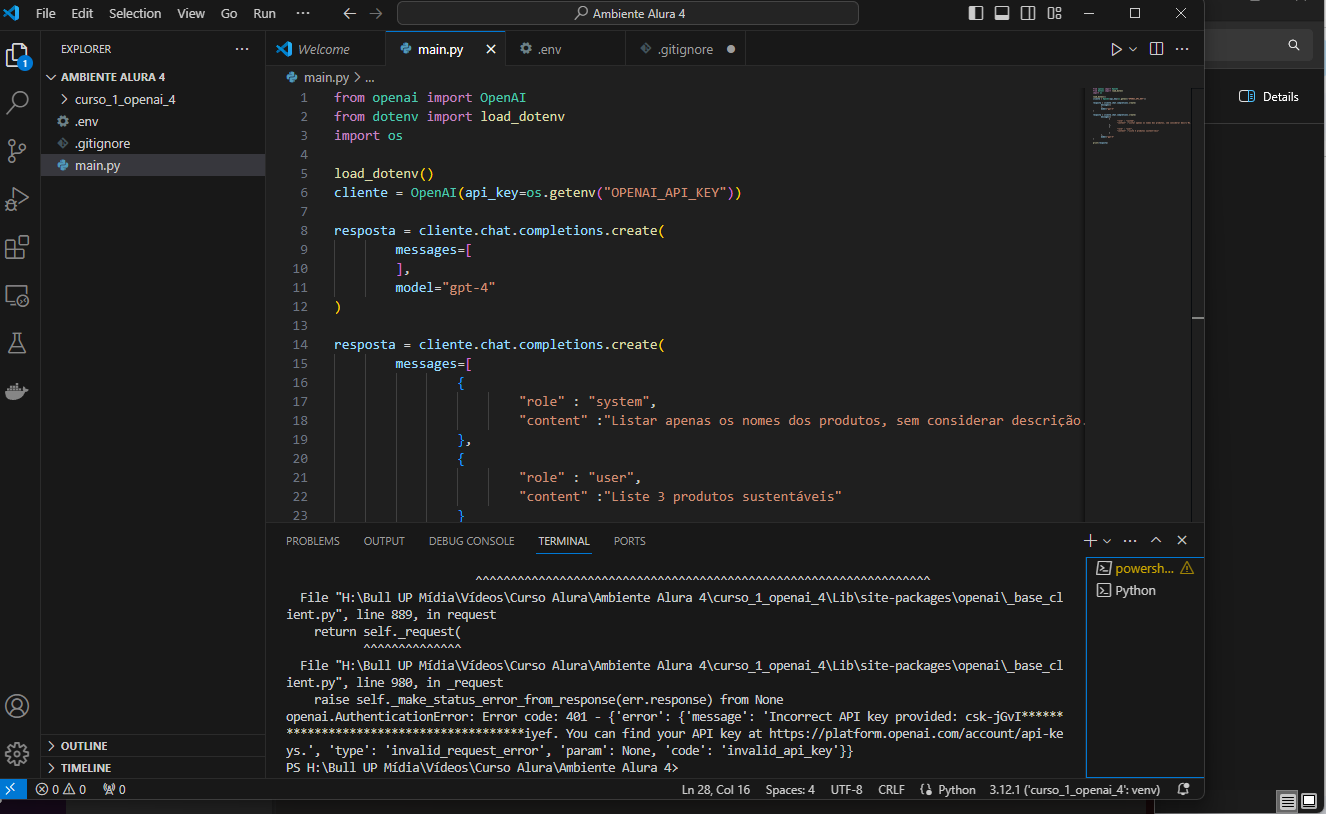The height and width of the screenshot is (814, 1326).
Task: Open the Remote Explorer icon
Action: click(17, 295)
